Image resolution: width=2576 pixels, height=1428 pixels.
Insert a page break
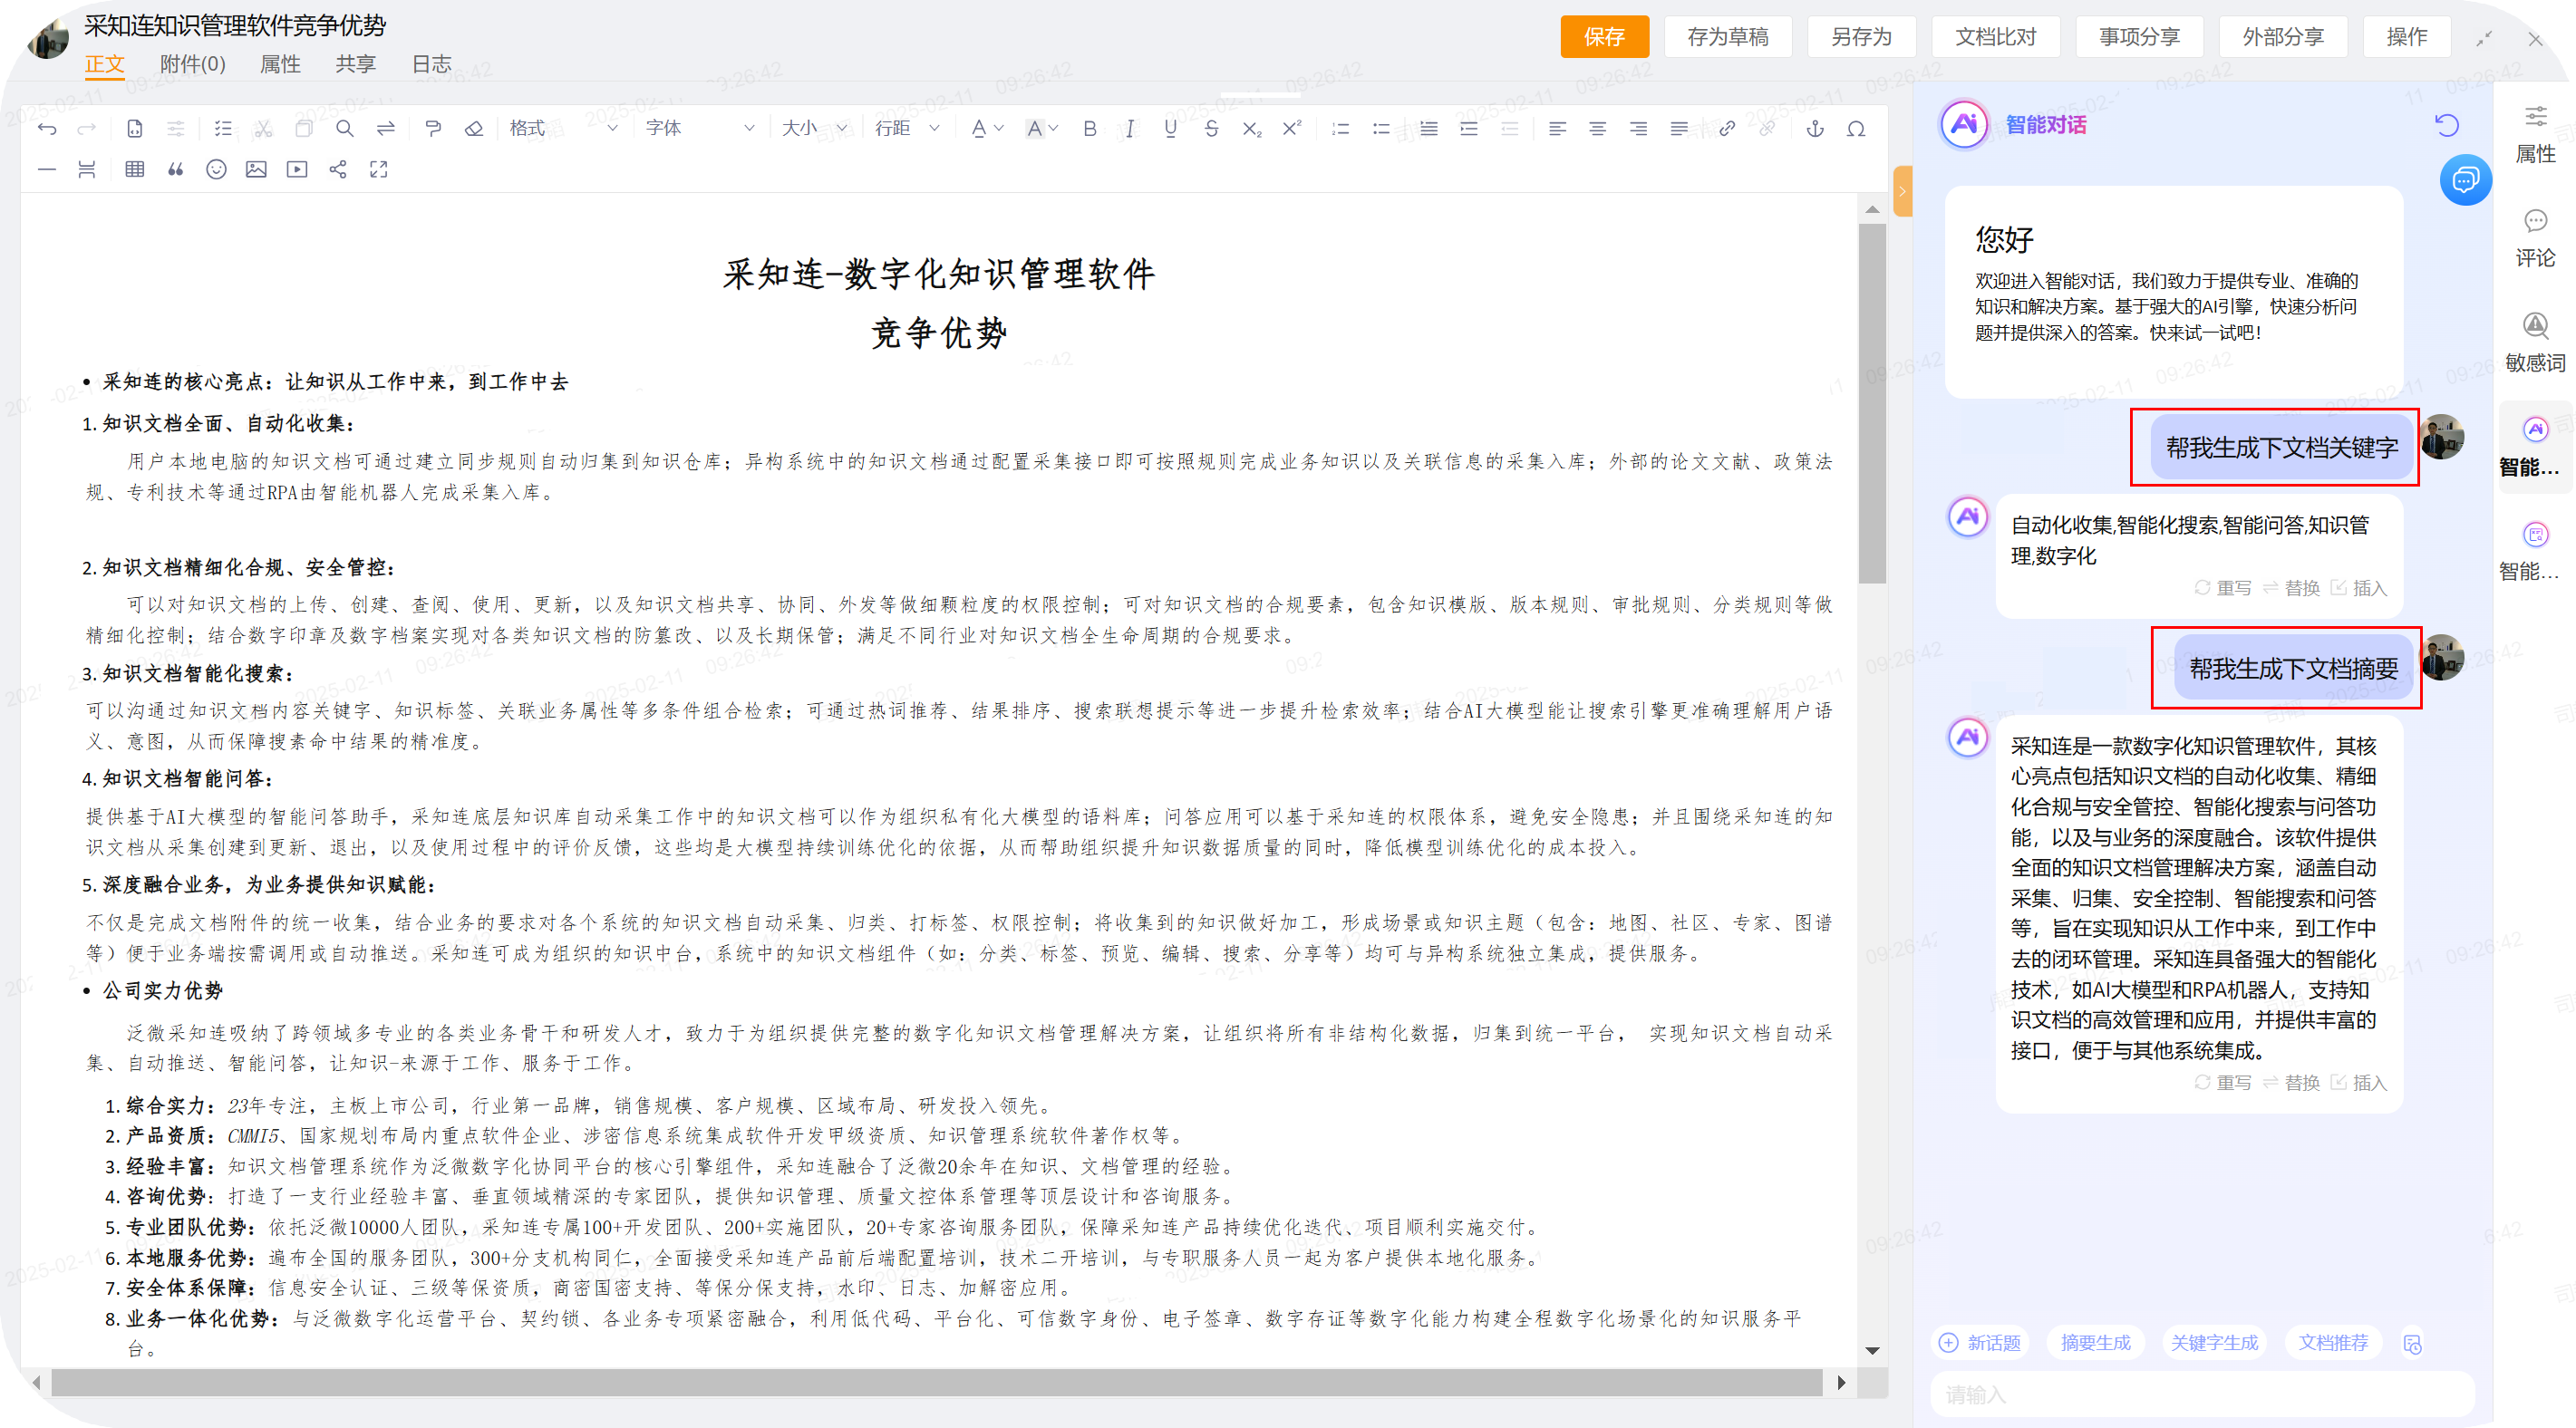coord(87,170)
